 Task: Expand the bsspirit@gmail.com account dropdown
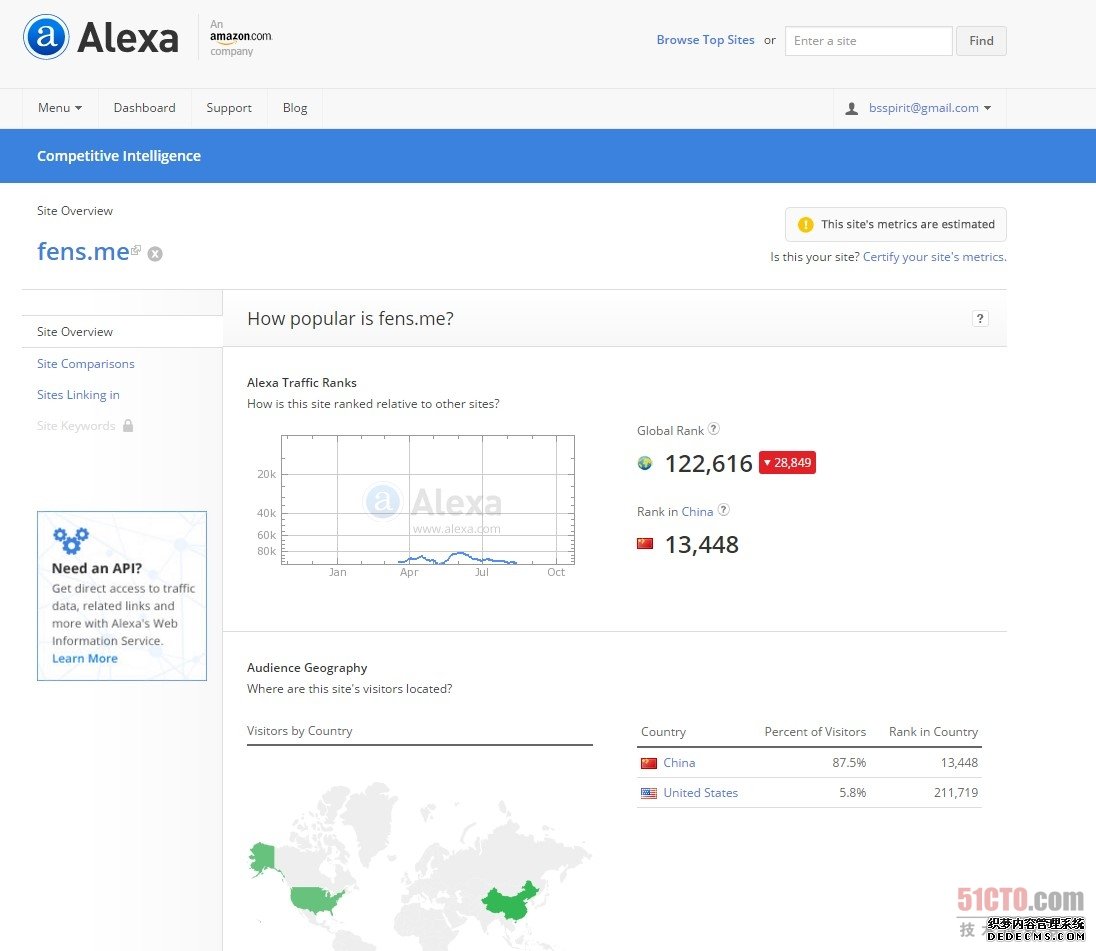click(923, 107)
